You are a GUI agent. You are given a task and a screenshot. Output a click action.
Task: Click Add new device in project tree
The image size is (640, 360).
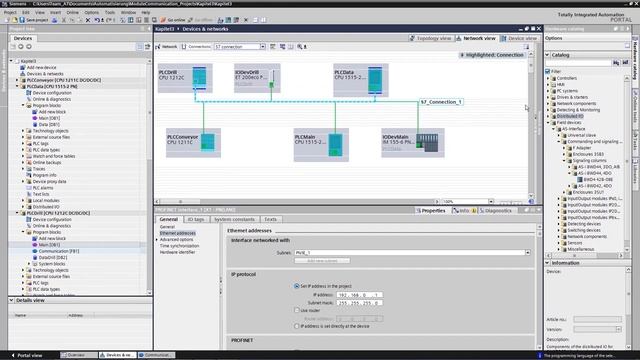coord(41,67)
